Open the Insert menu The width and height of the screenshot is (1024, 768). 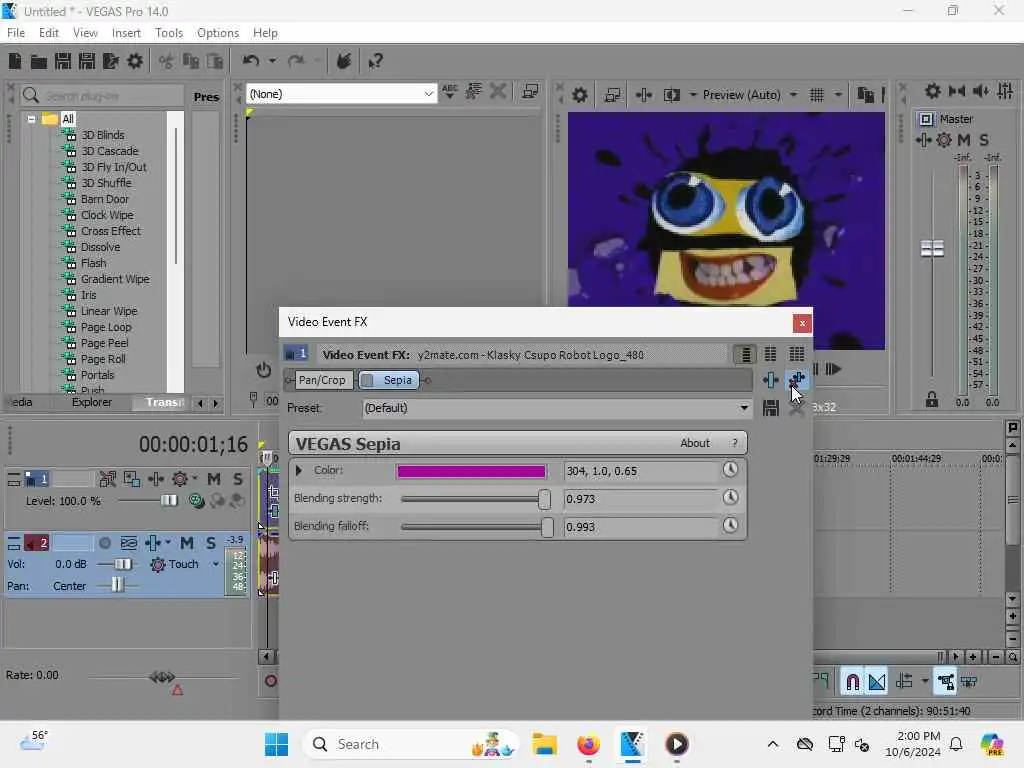click(126, 33)
